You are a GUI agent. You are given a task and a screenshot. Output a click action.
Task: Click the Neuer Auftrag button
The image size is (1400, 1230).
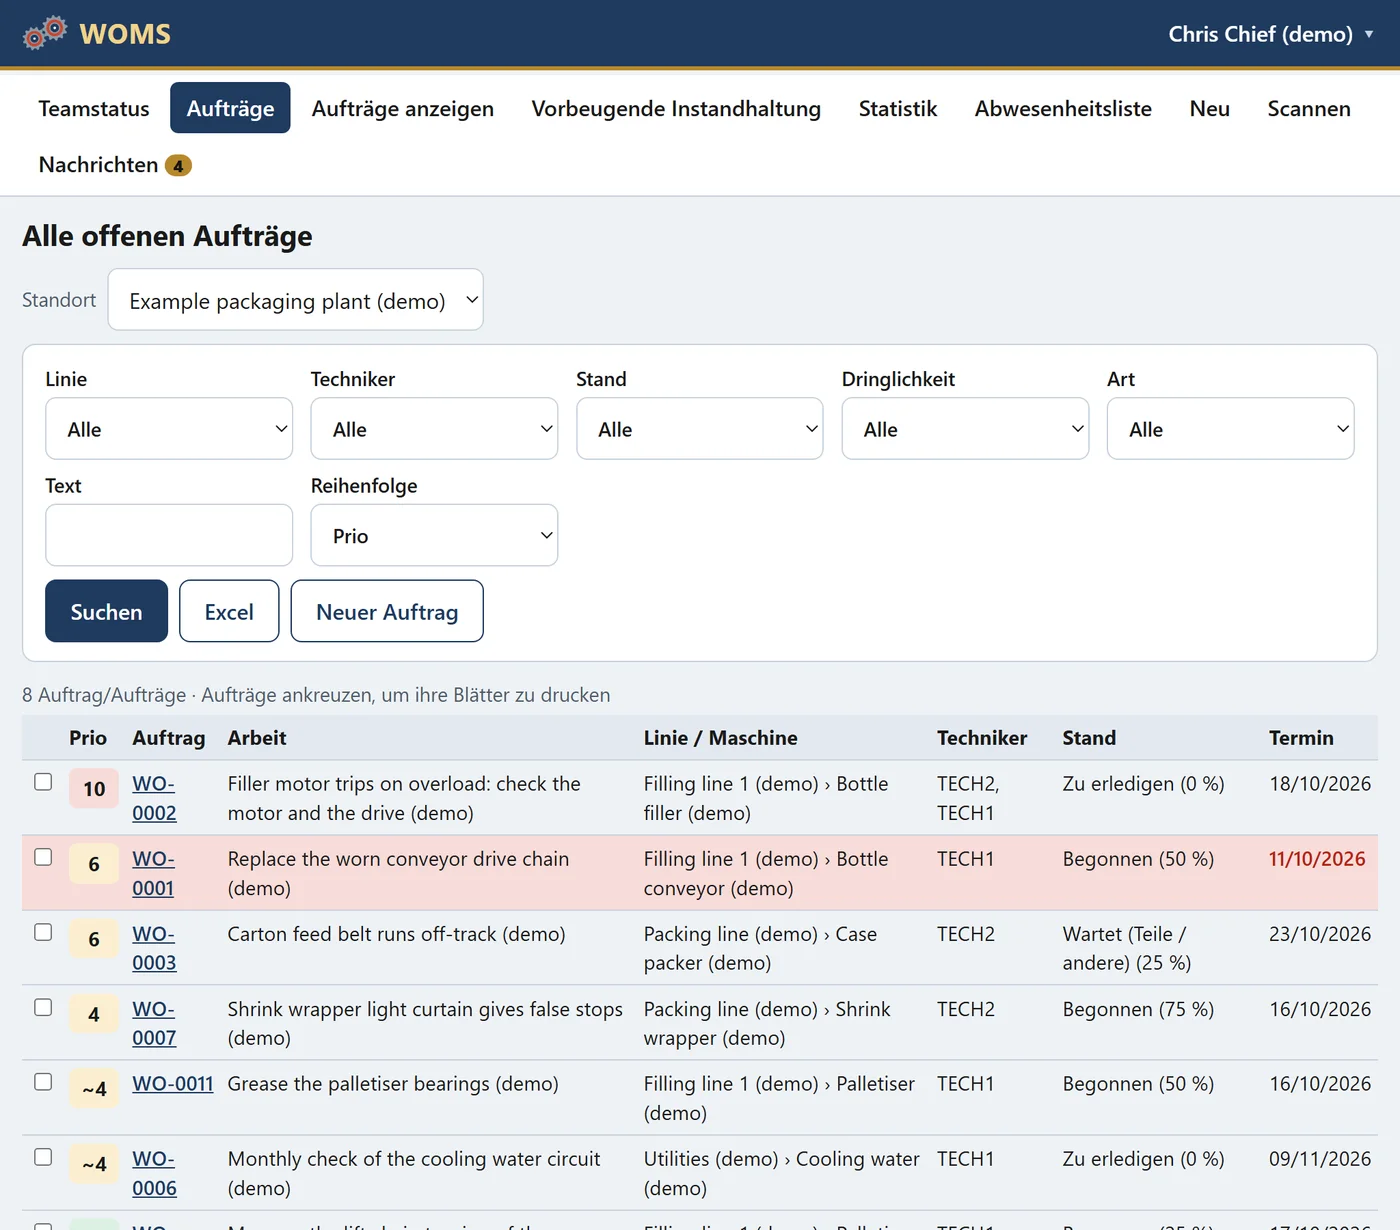[387, 611]
